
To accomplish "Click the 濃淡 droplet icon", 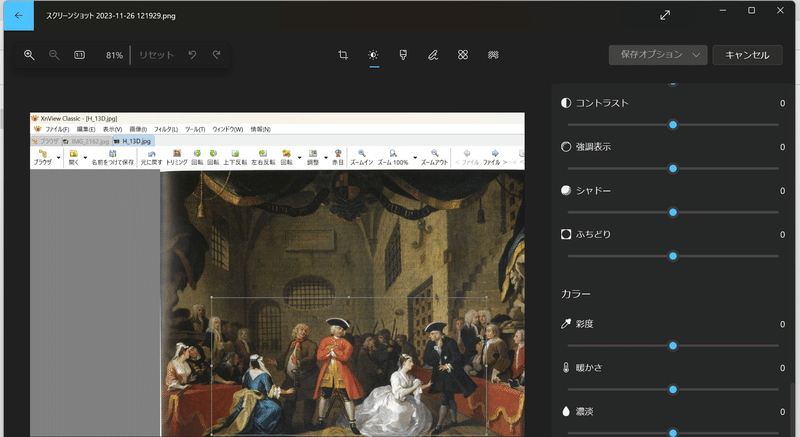I will (566, 412).
